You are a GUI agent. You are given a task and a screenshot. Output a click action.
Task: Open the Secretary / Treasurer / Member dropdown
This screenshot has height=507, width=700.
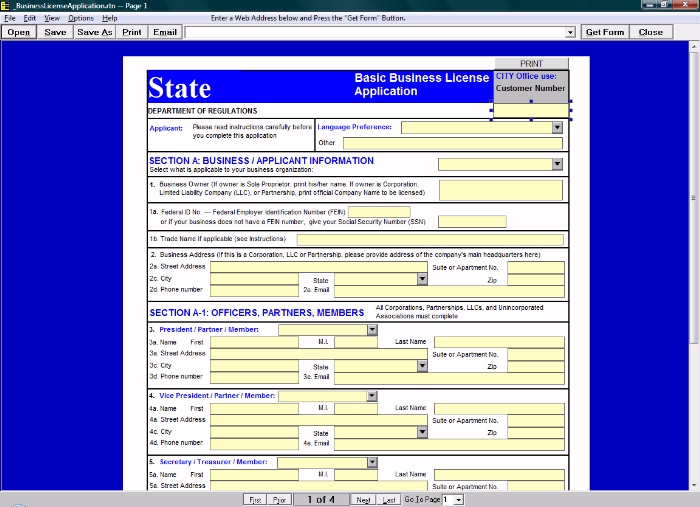[x=372, y=462]
